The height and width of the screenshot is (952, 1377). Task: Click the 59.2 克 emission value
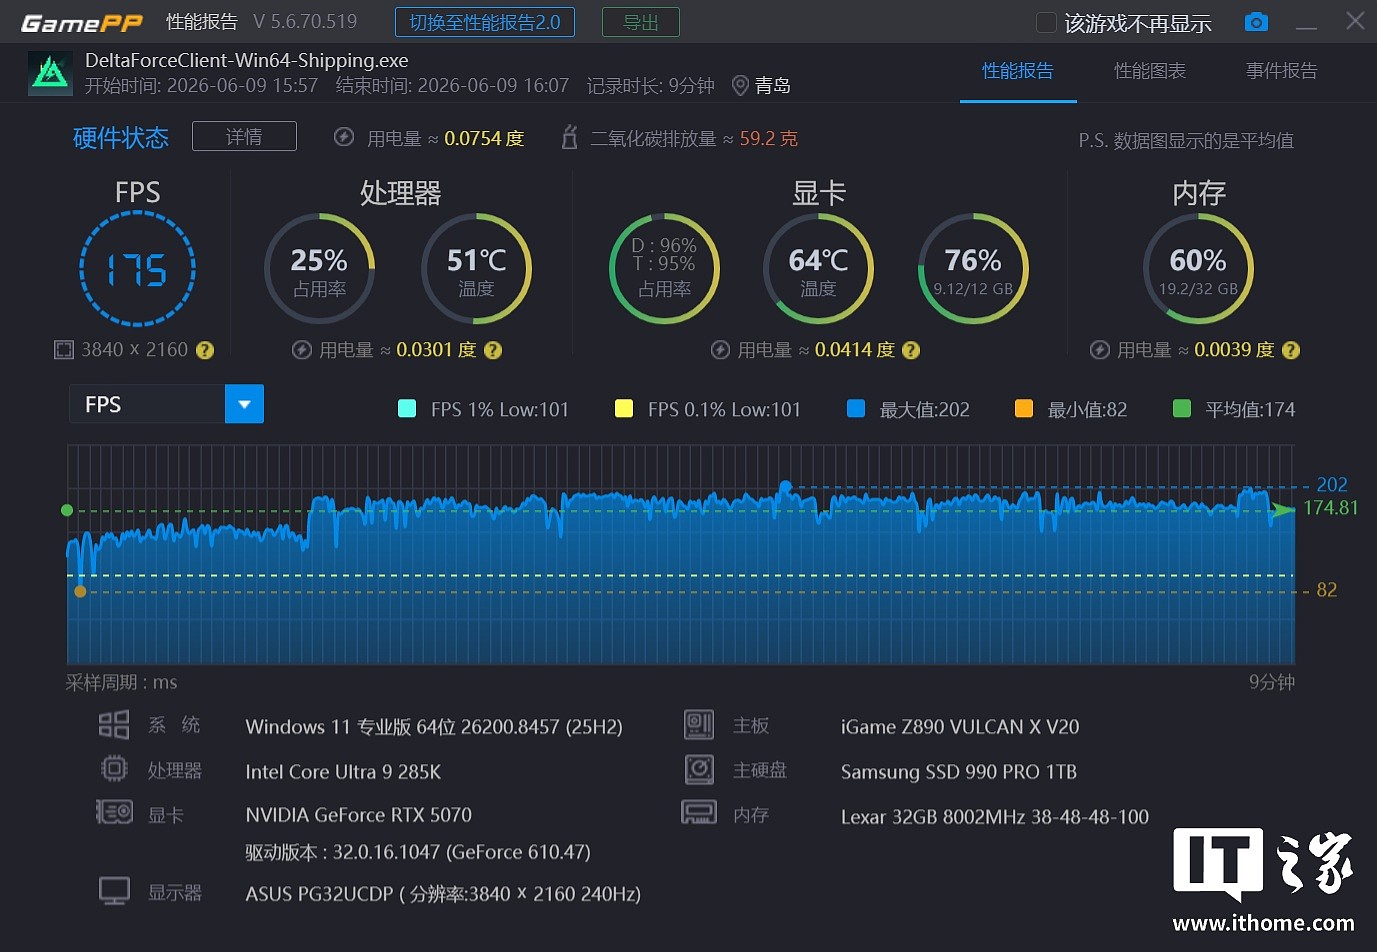pyautogui.click(x=769, y=138)
